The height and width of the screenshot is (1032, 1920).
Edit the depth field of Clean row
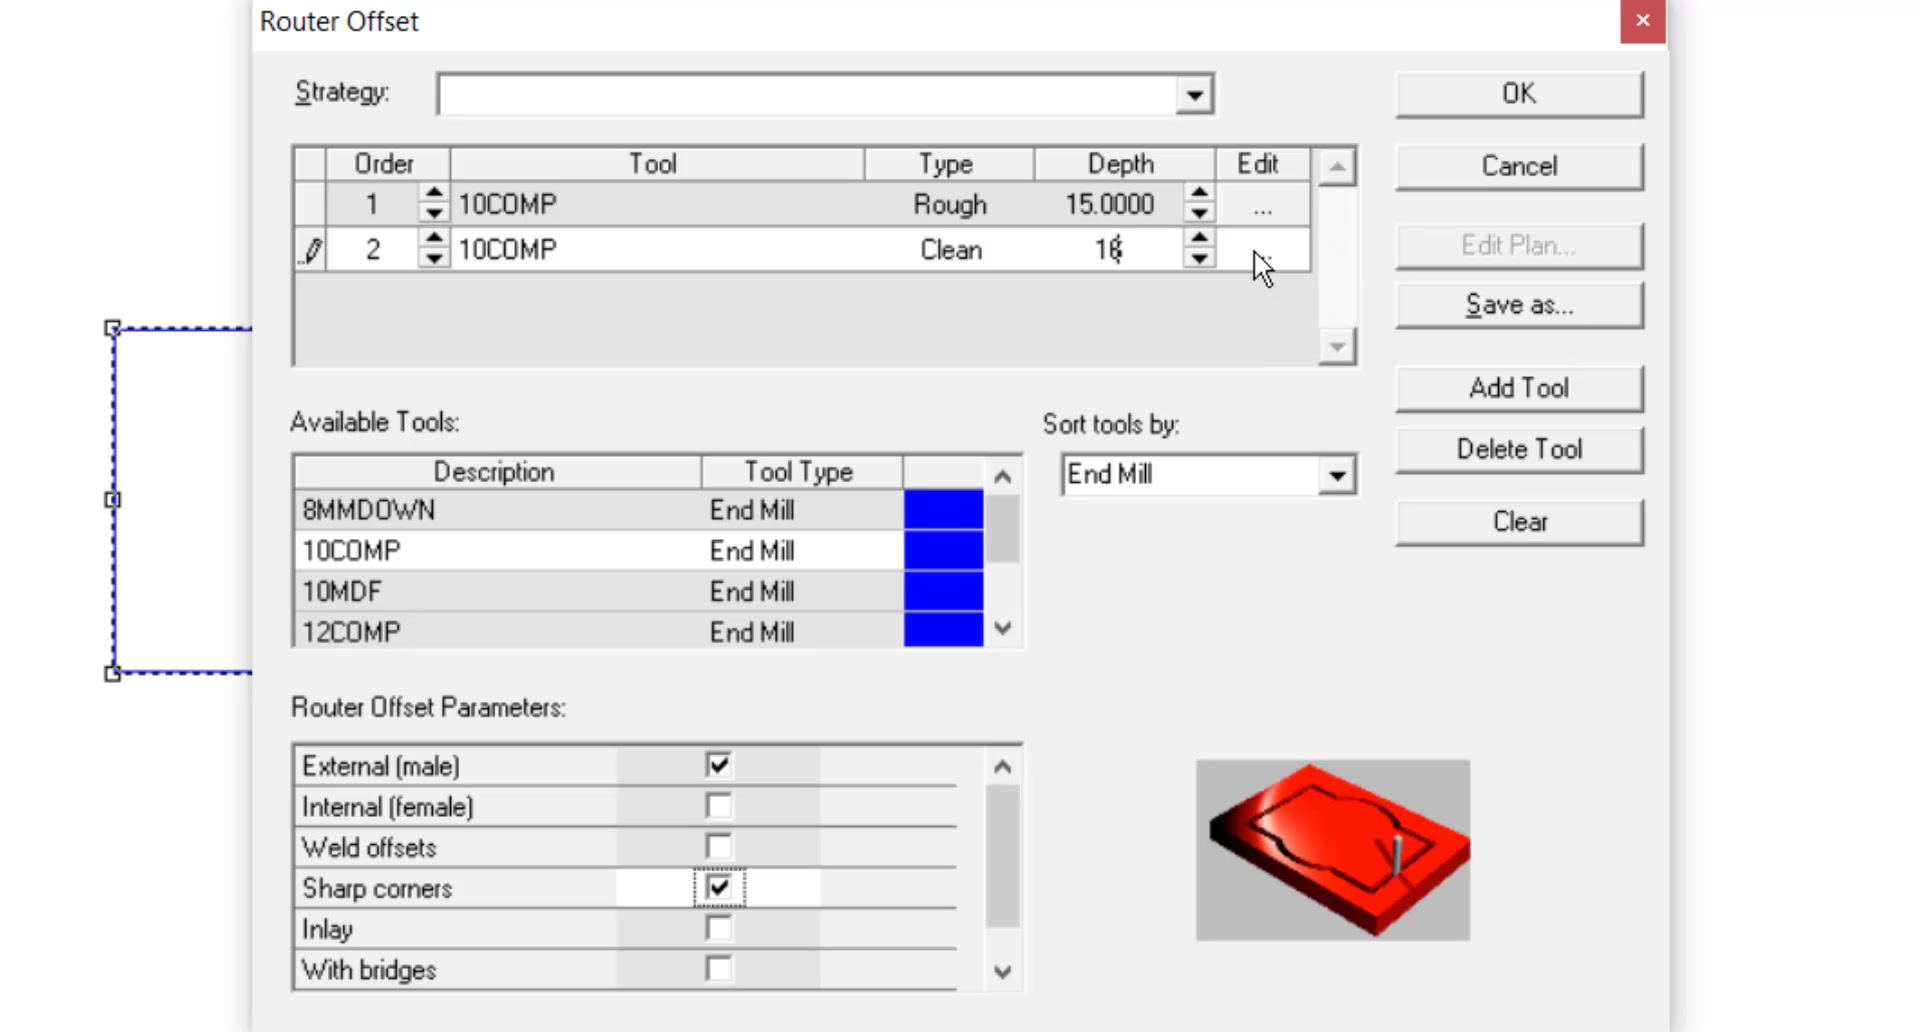[1109, 250]
